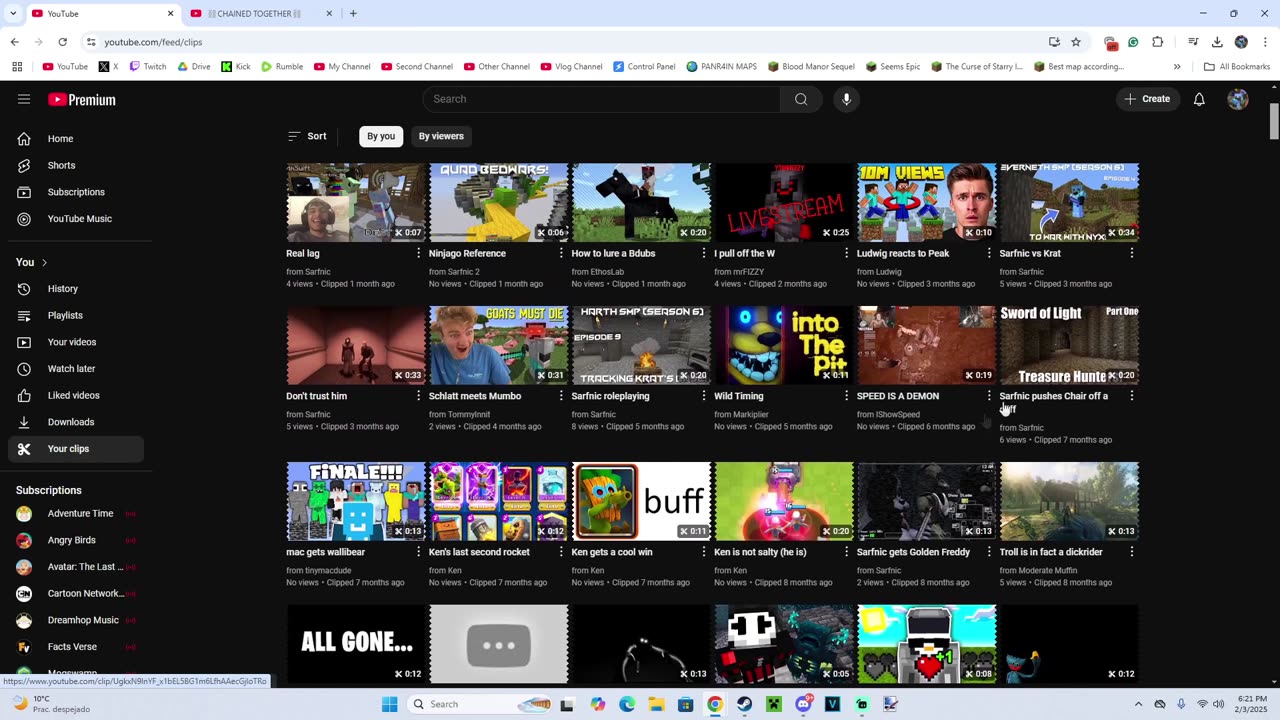
Task: Open the Kick bookmark
Action: 236,67
